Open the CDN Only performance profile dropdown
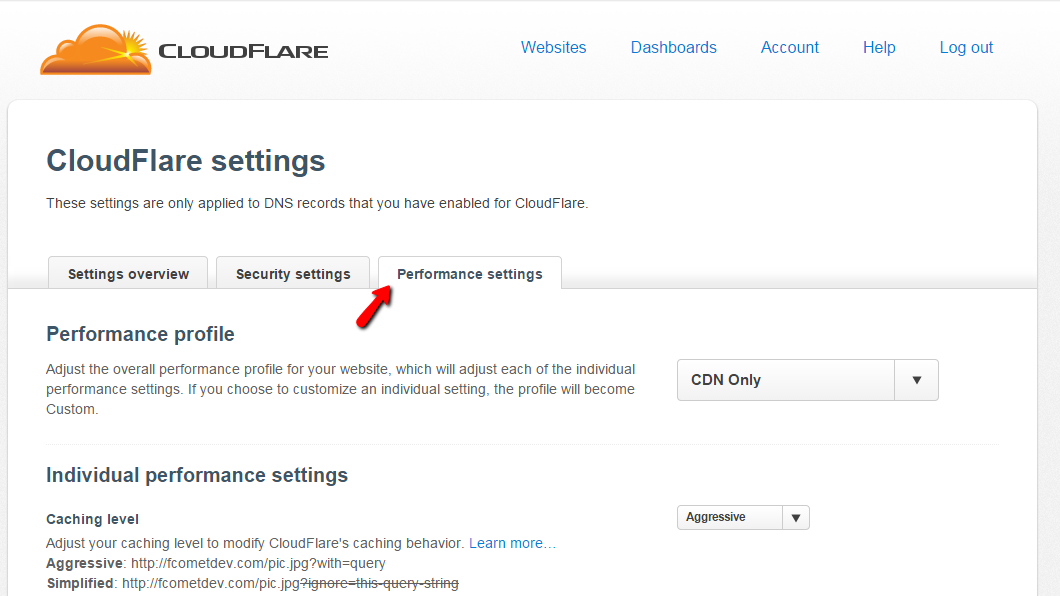Image resolution: width=1060 pixels, height=596 pixels. pos(808,380)
